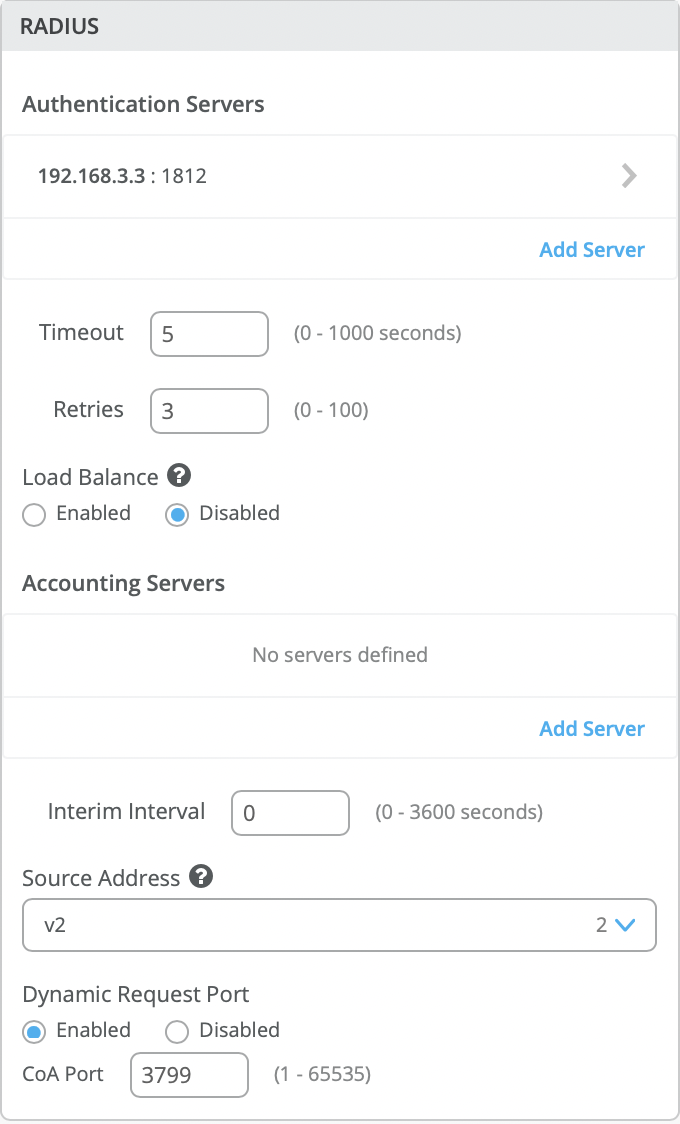Select Enabled for Load Balance
The height and width of the screenshot is (1124, 680).
pos(35,515)
